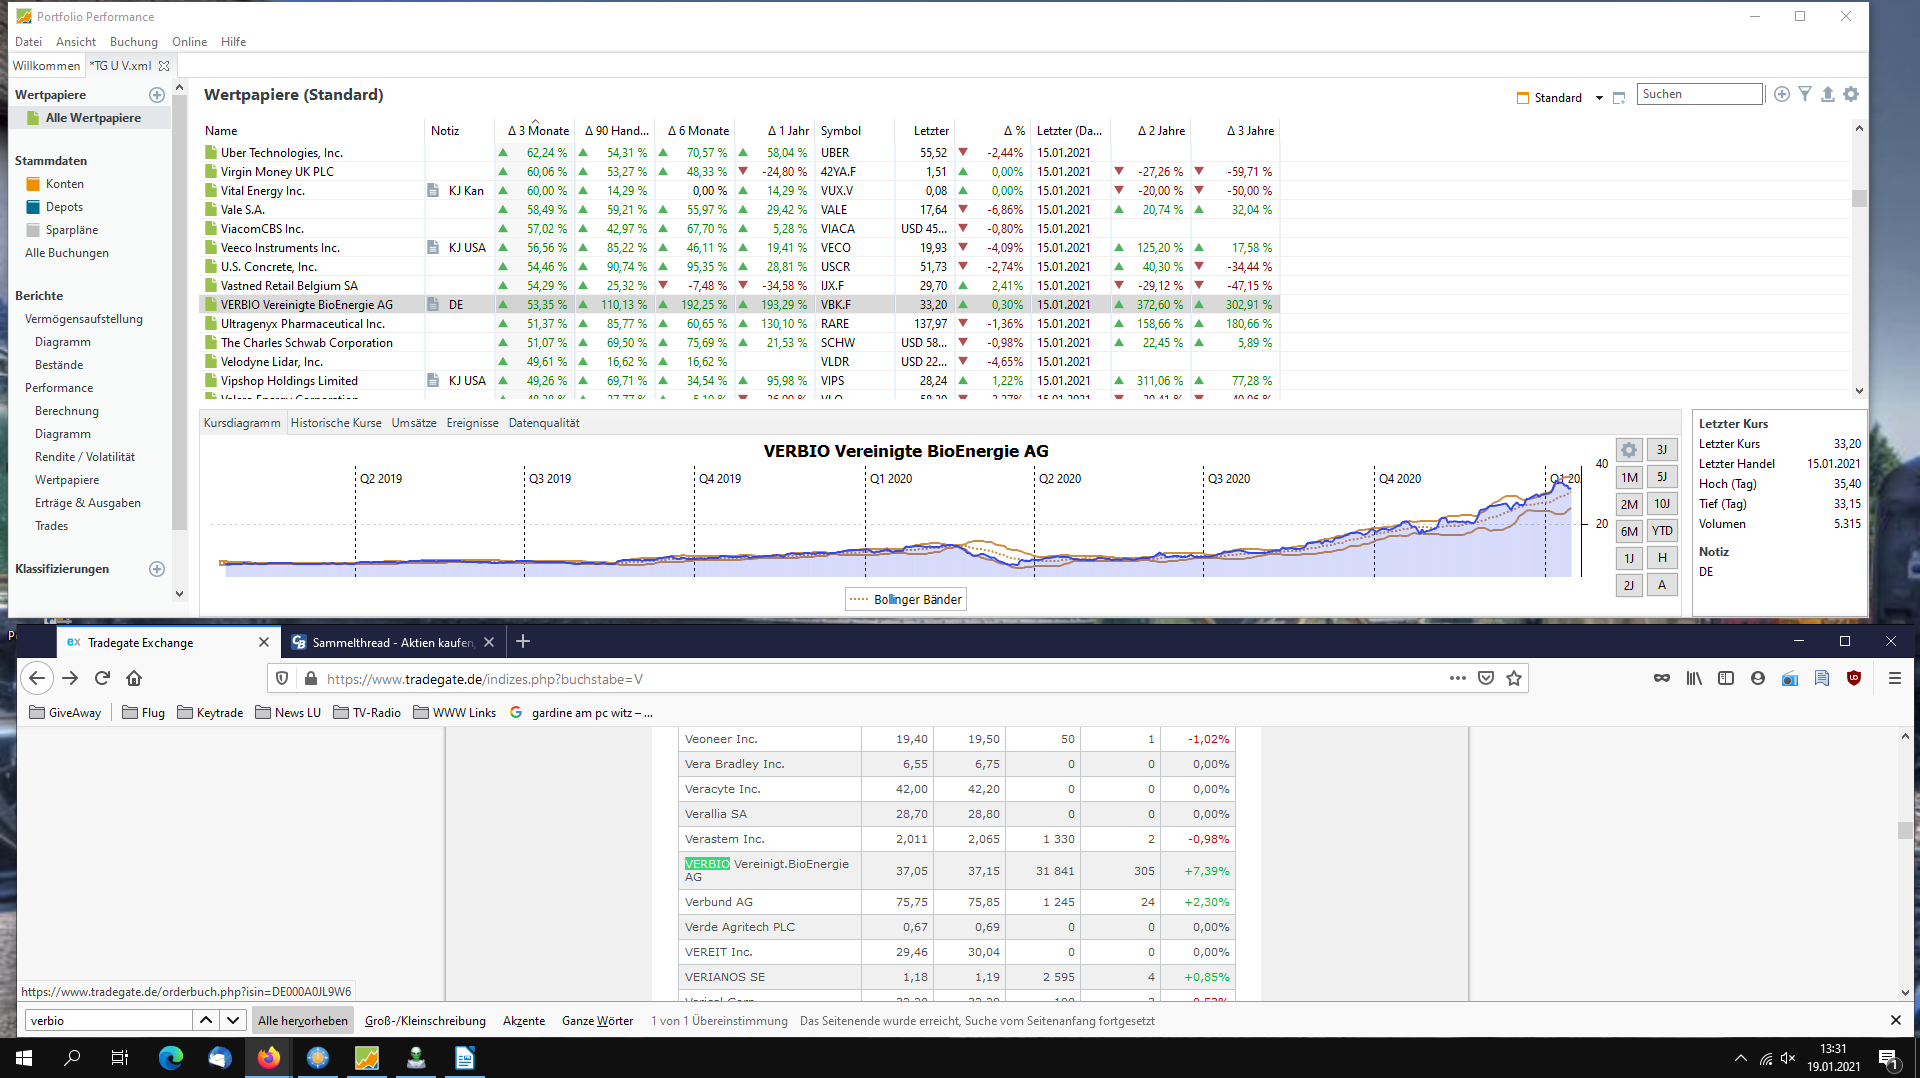Find next match arrow in find bar
1920x1078 pixels.
pos(233,1020)
